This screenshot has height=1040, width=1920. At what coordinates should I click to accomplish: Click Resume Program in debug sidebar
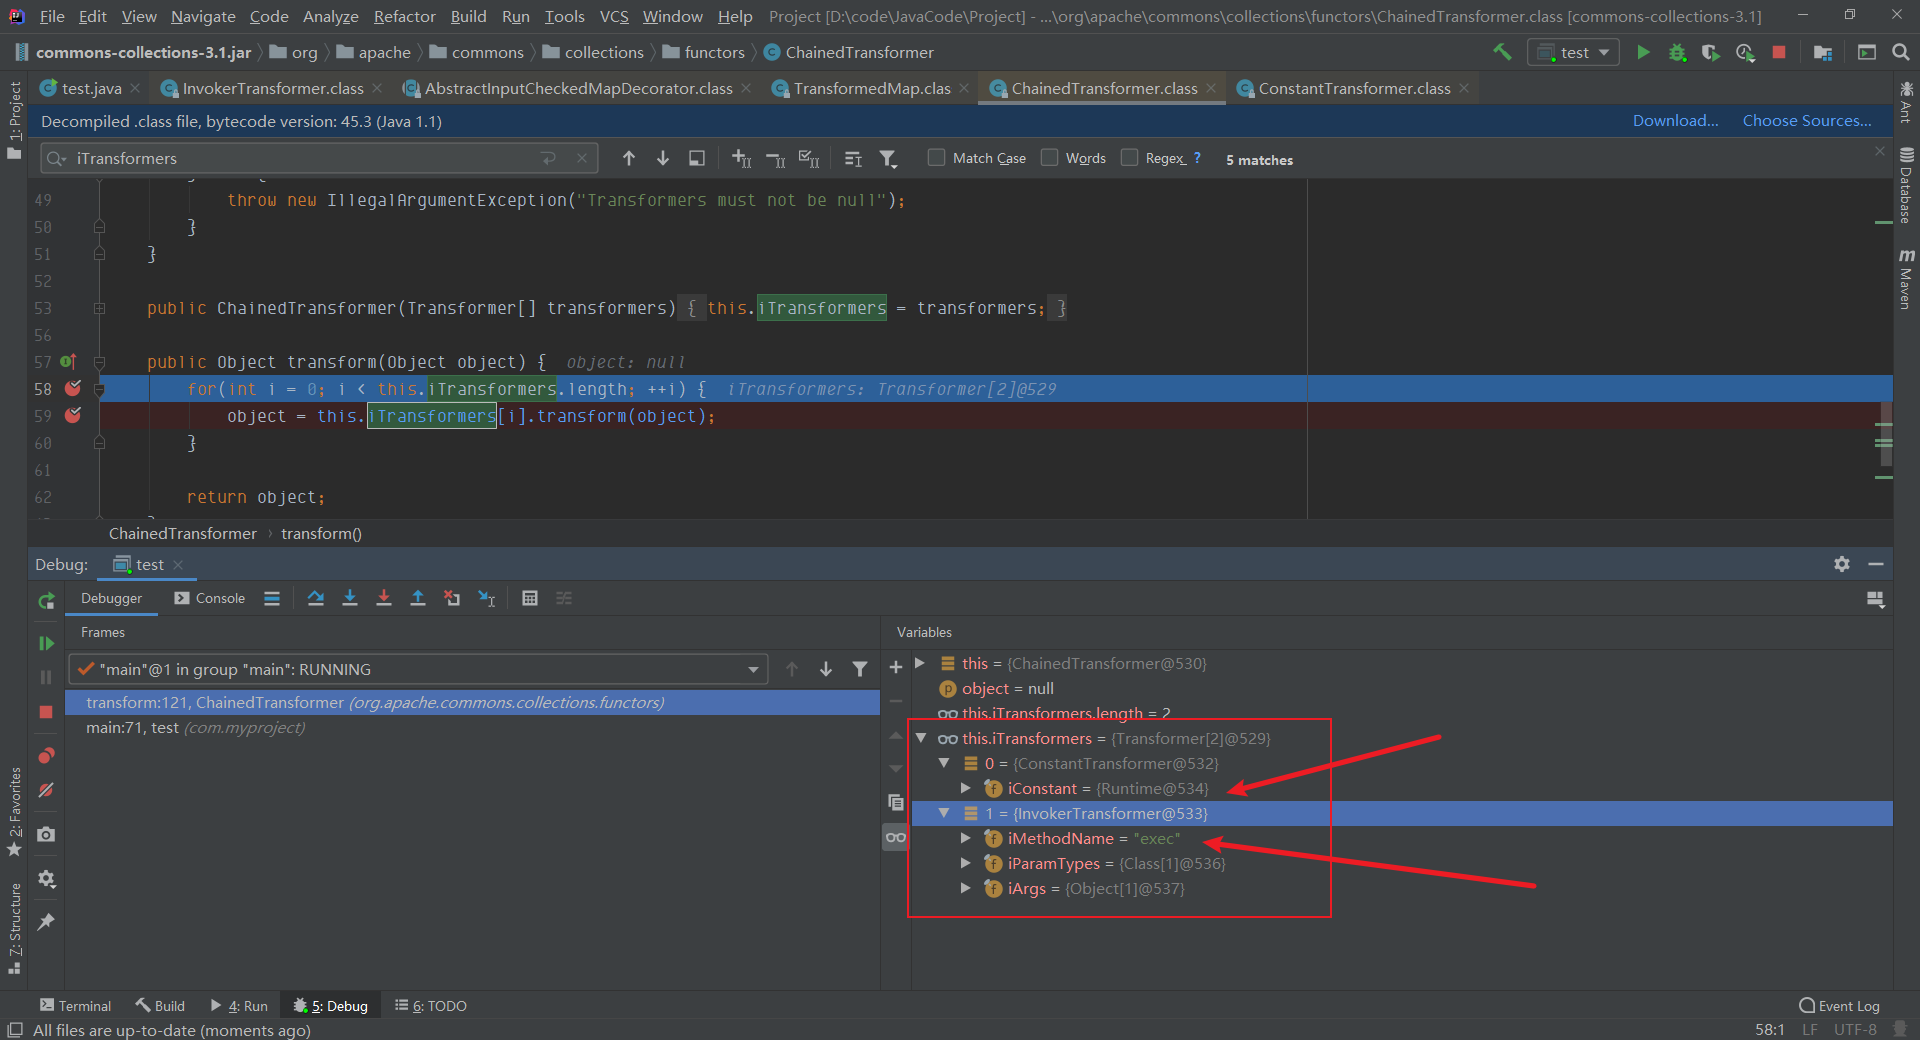tap(46, 643)
